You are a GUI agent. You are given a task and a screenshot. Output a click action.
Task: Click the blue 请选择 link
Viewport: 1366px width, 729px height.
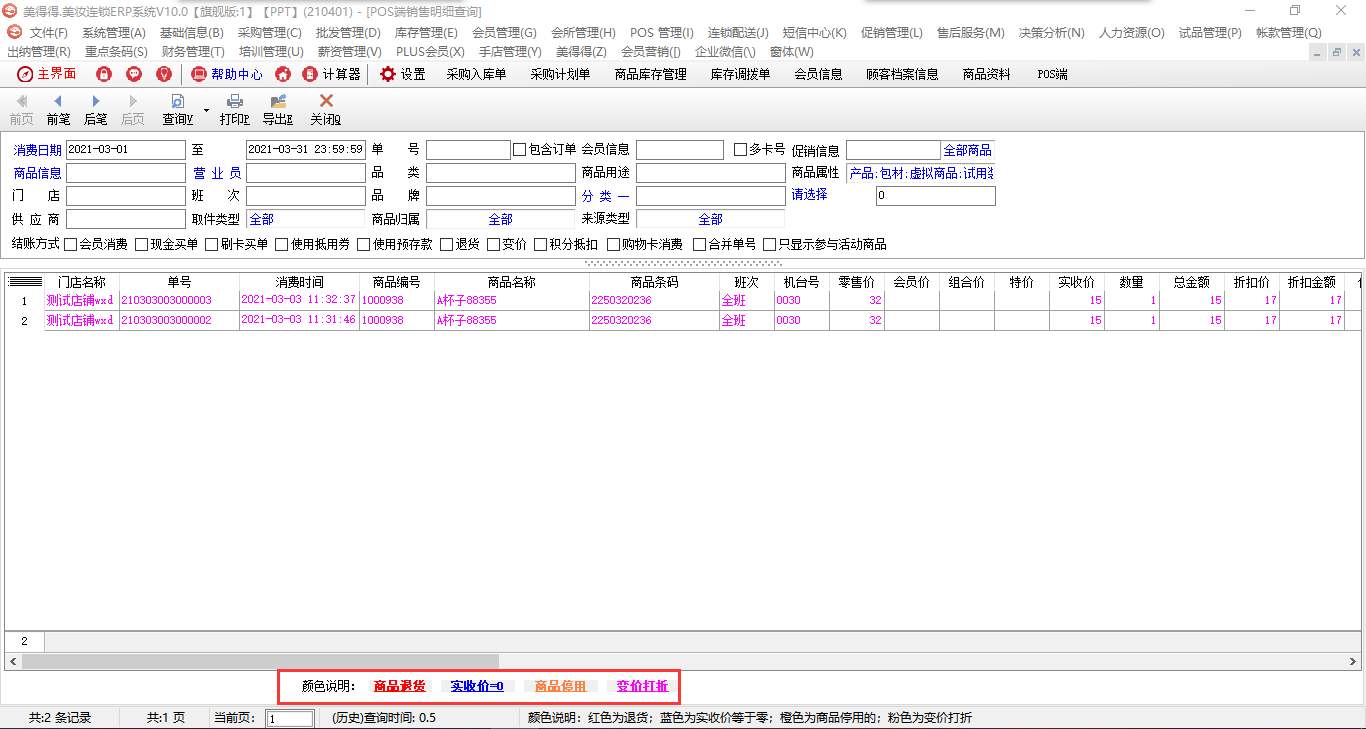[810, 194]
